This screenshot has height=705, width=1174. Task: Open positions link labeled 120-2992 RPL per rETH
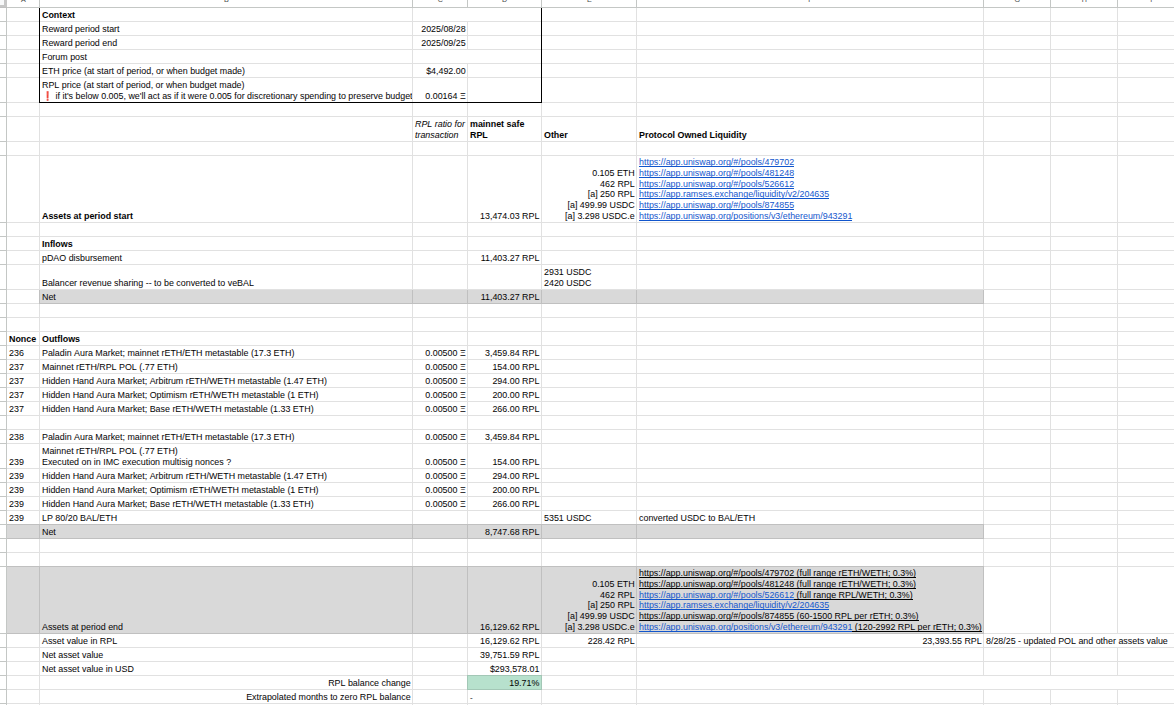coord(745,627)
